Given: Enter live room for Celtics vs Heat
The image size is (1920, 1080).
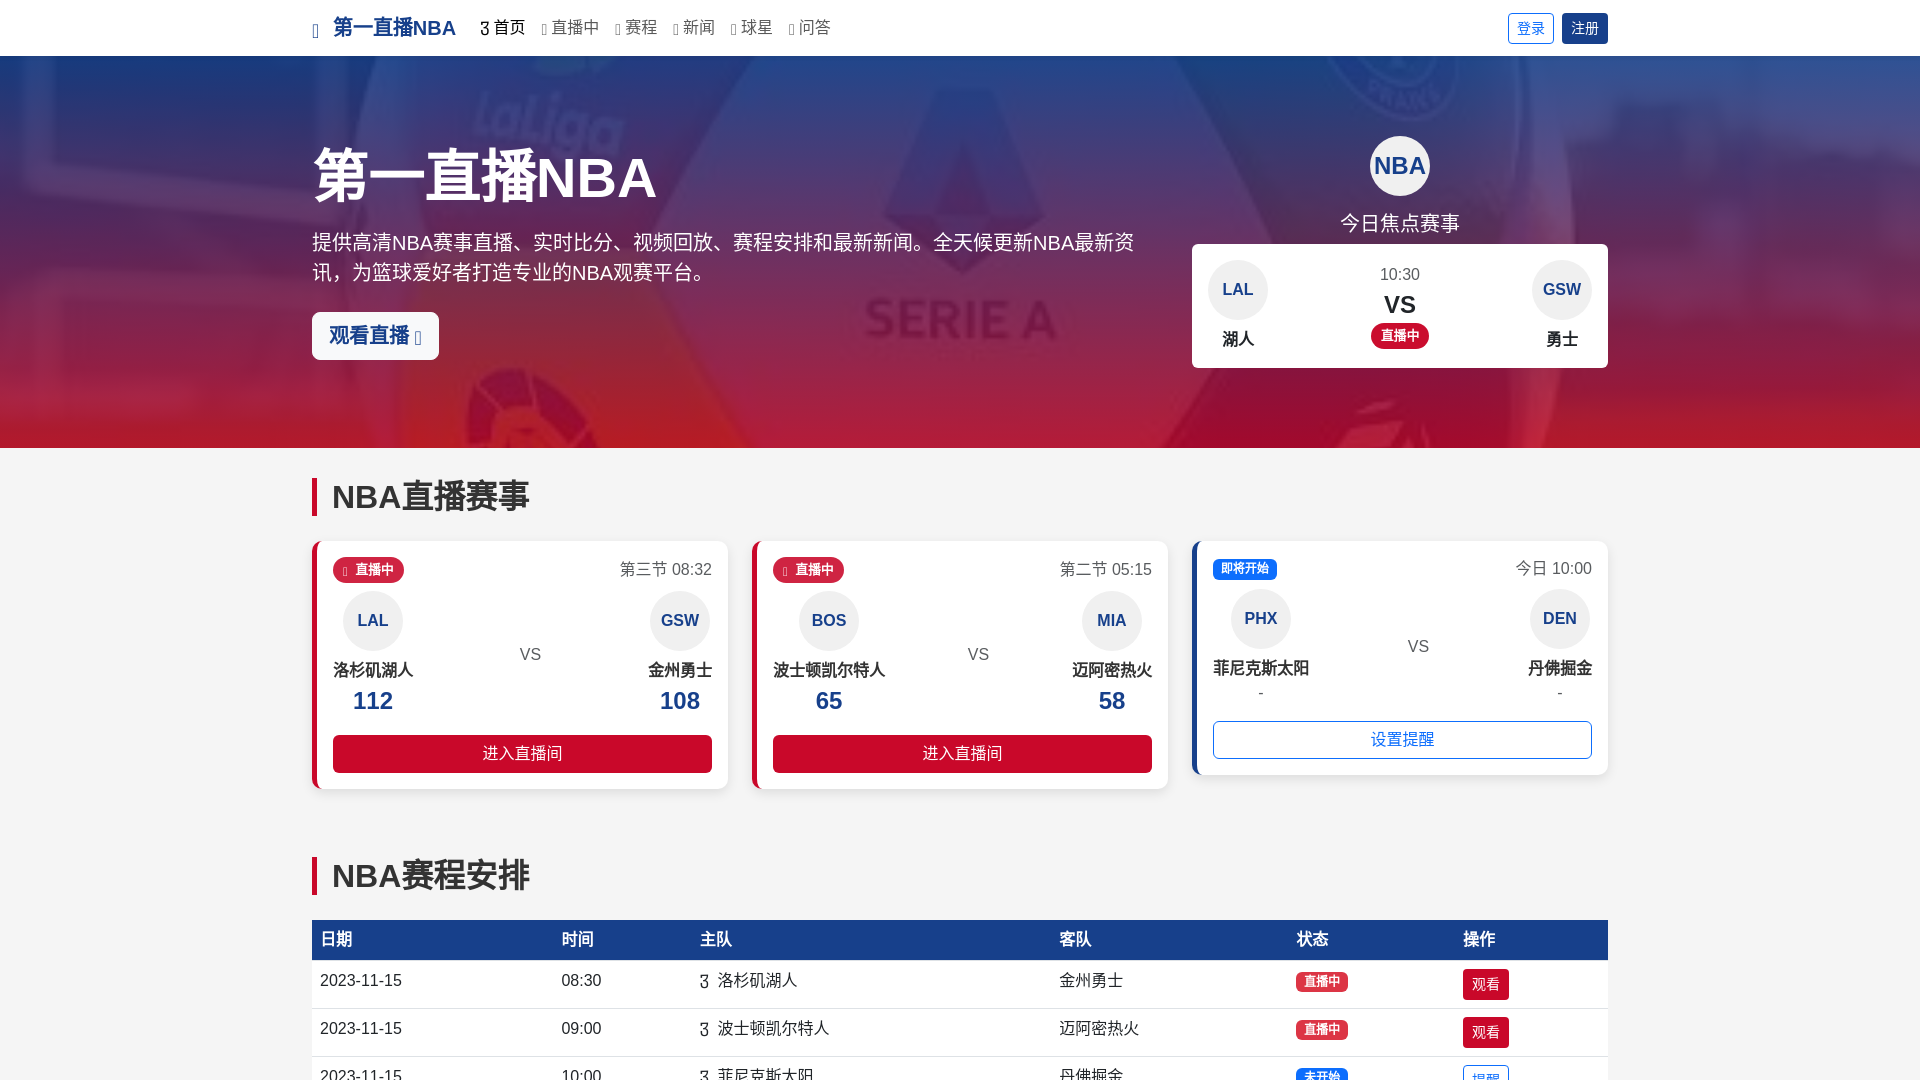Looking at the screenshot, I should [962, 754].
